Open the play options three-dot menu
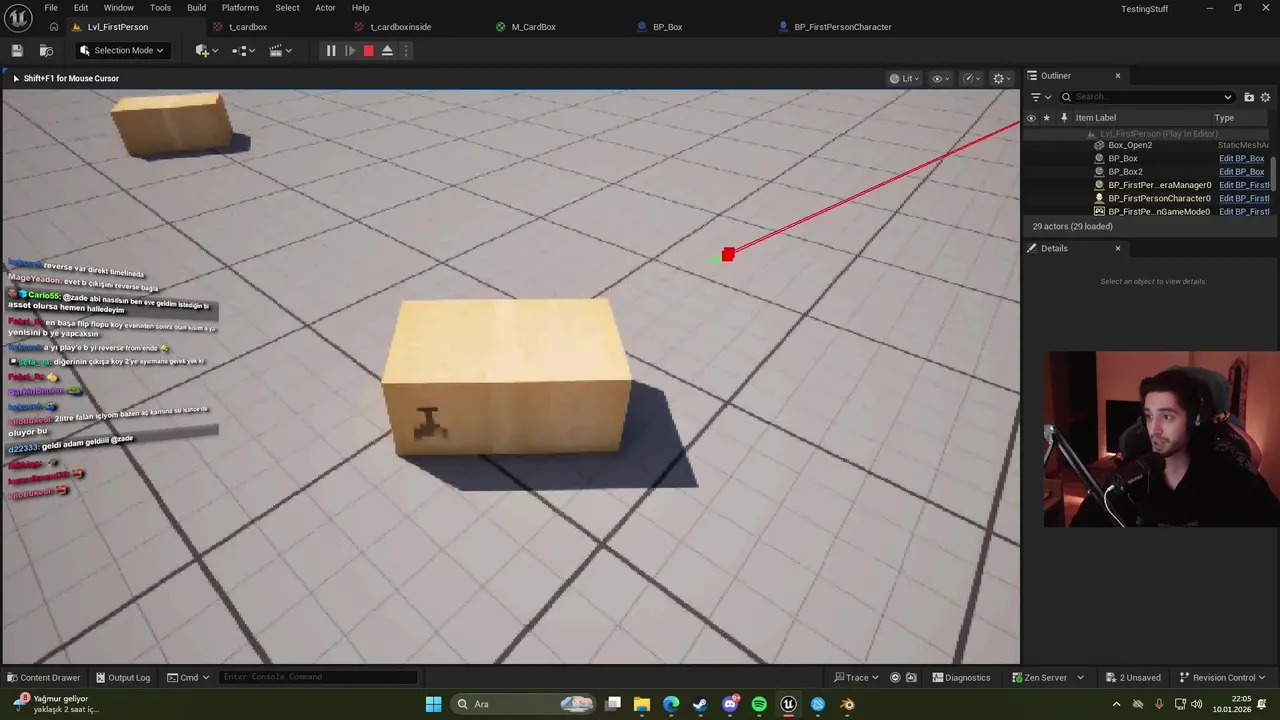Viewport: 1280px width, 720px height. pos(405,50)
